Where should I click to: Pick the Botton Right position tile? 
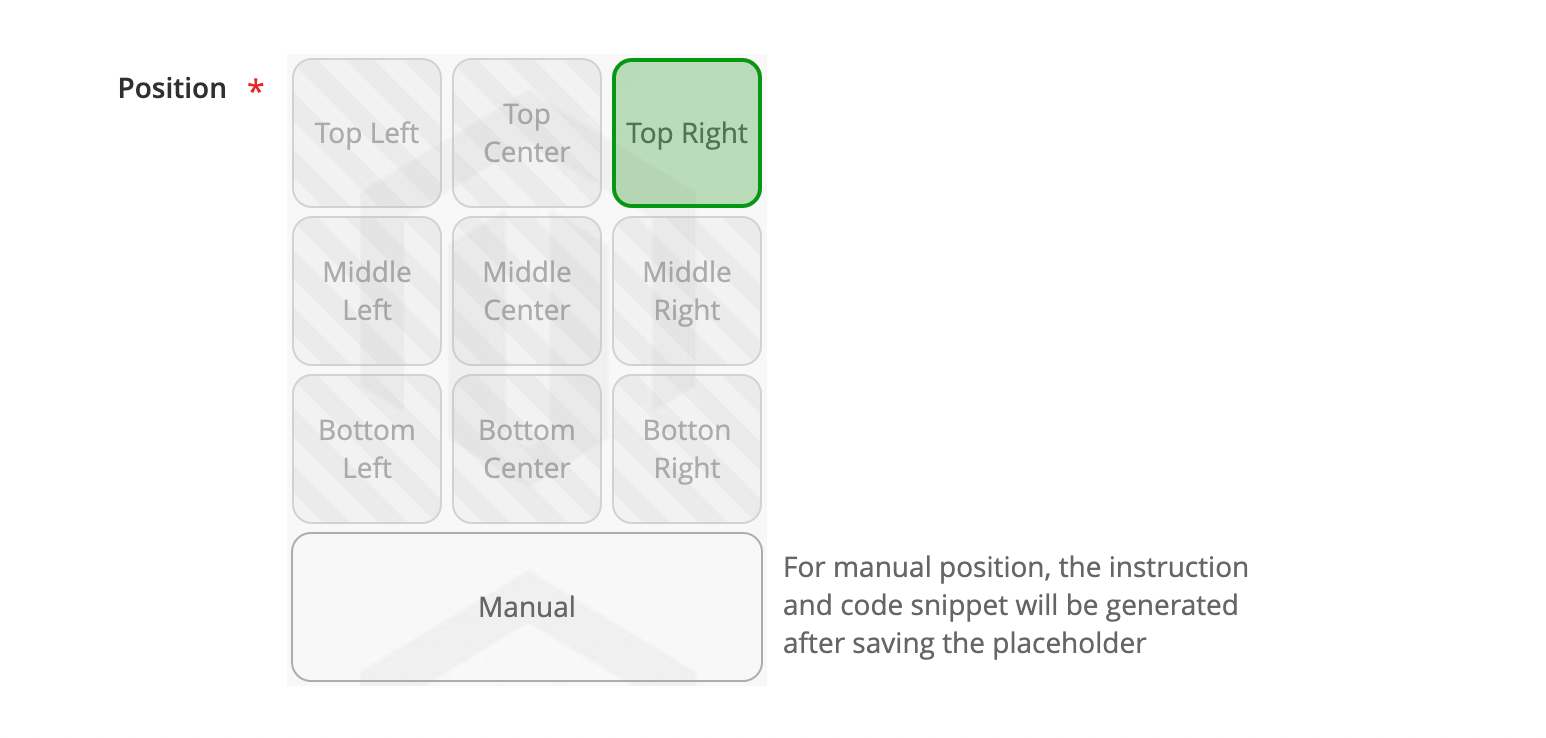(x=687, y=449)
